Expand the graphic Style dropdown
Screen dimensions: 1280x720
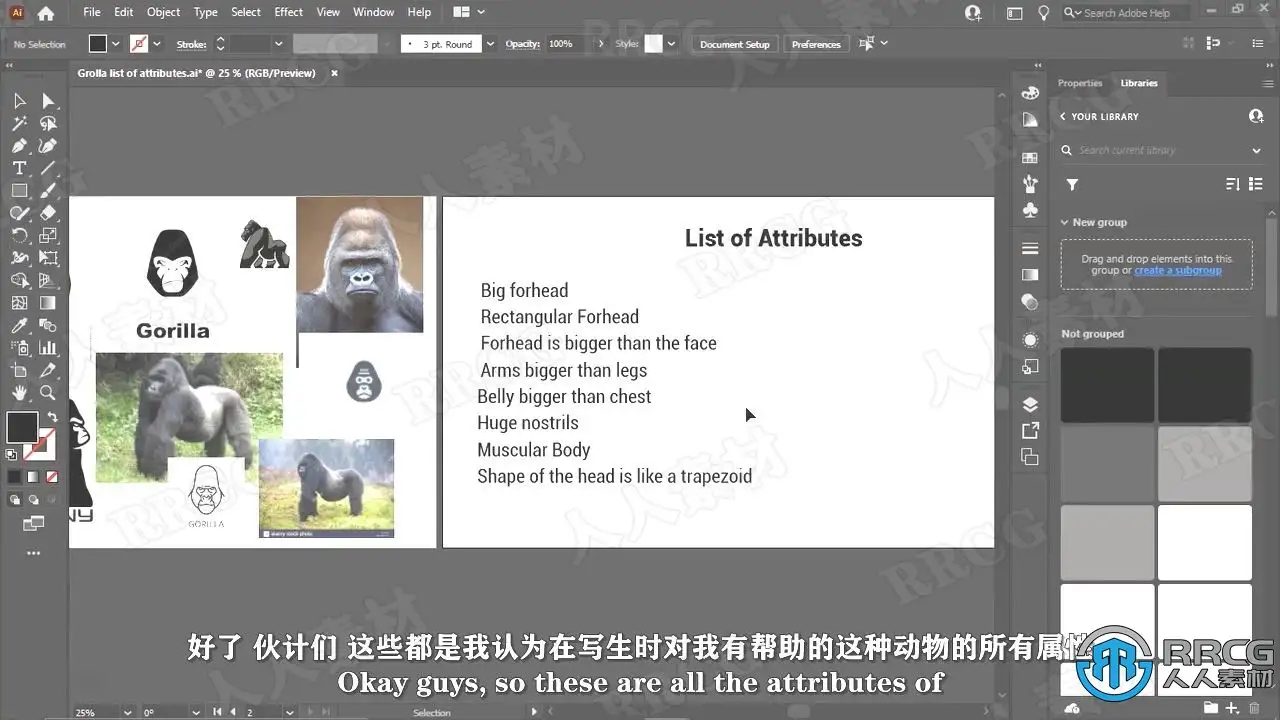tap(671, 44)
